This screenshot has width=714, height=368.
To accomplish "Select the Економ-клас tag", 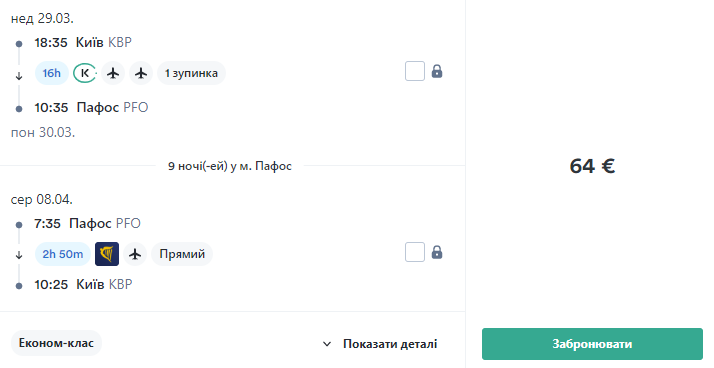I will pyautogui.click(x=56, y=343).
